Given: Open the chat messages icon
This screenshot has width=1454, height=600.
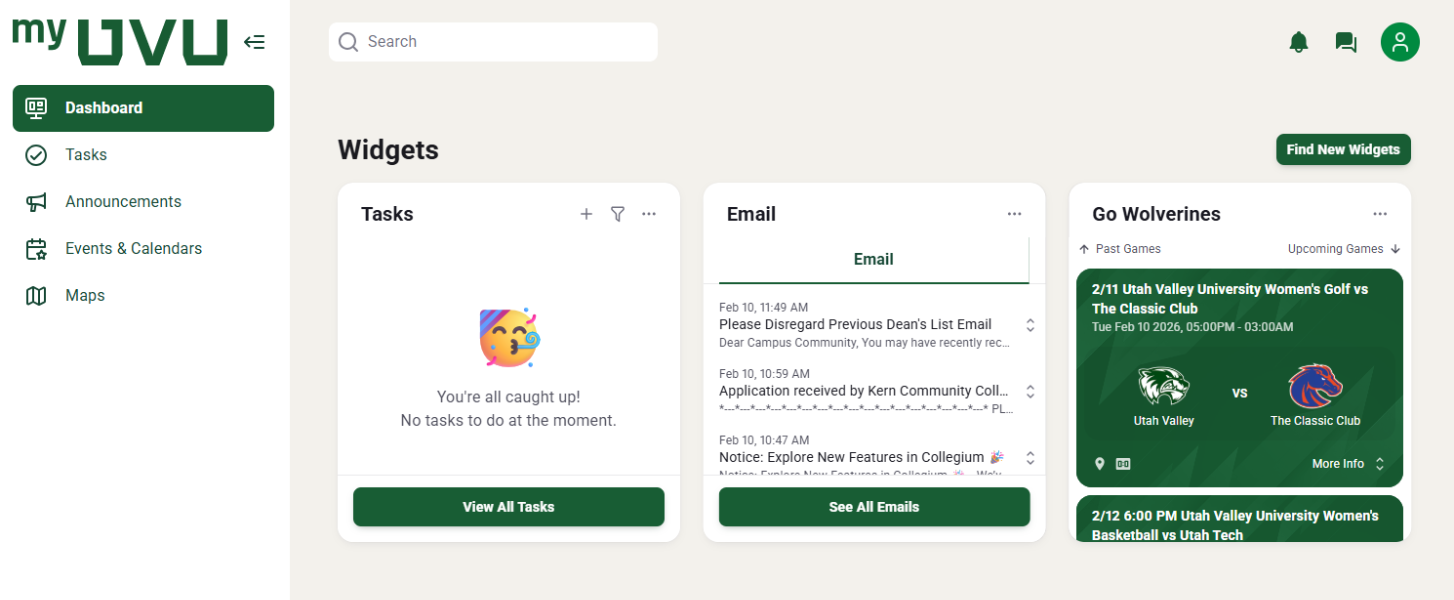Looking at the screenshot, I should click(x=1346, y=42).
